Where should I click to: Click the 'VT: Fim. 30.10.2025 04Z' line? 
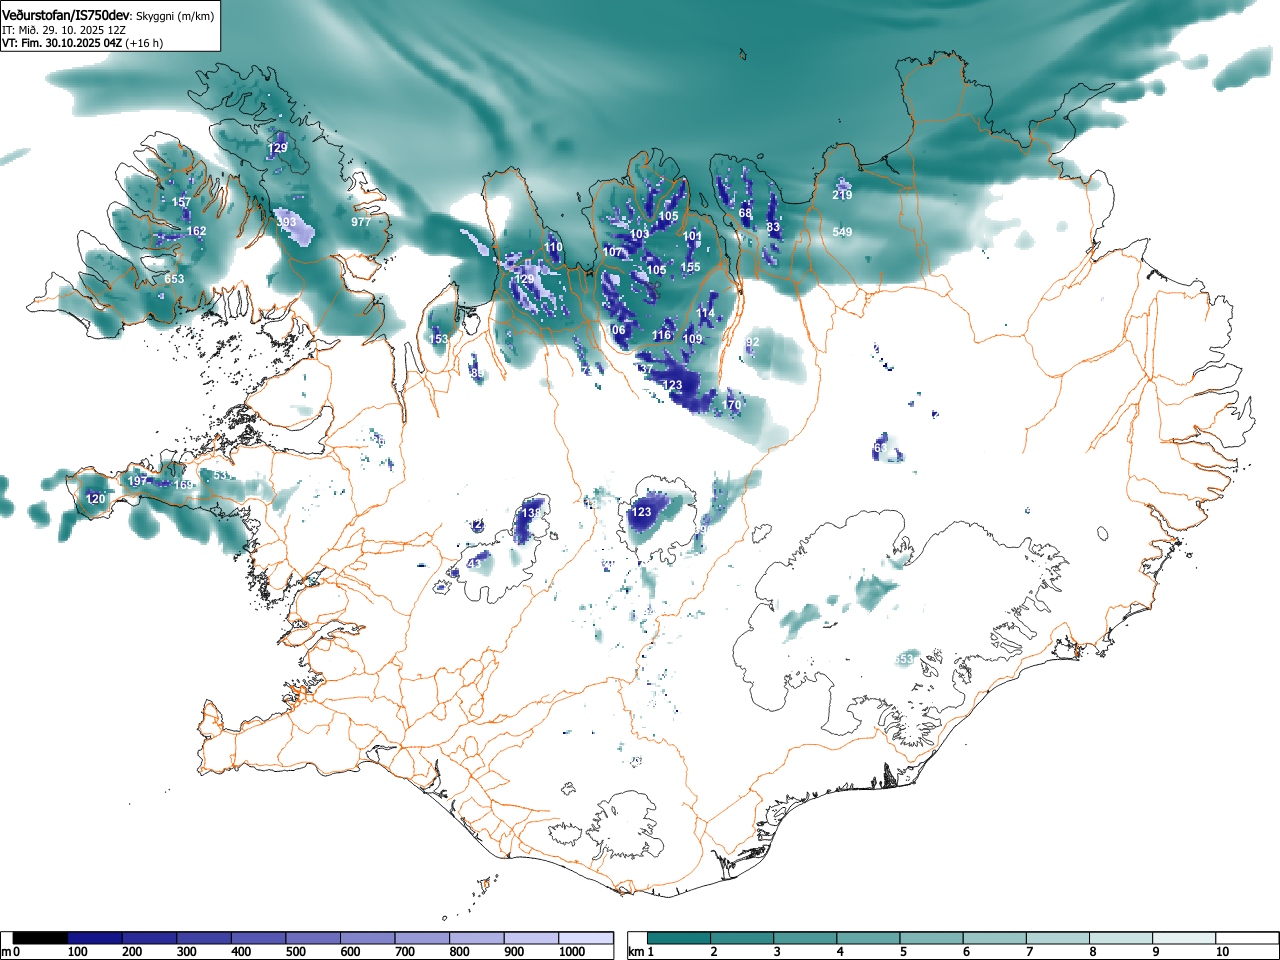pos(62,43)
